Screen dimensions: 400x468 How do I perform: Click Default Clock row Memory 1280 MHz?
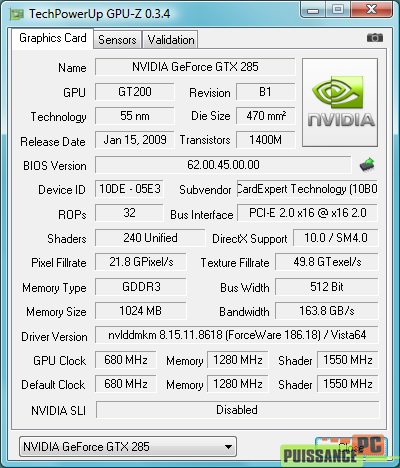(238, 384)
